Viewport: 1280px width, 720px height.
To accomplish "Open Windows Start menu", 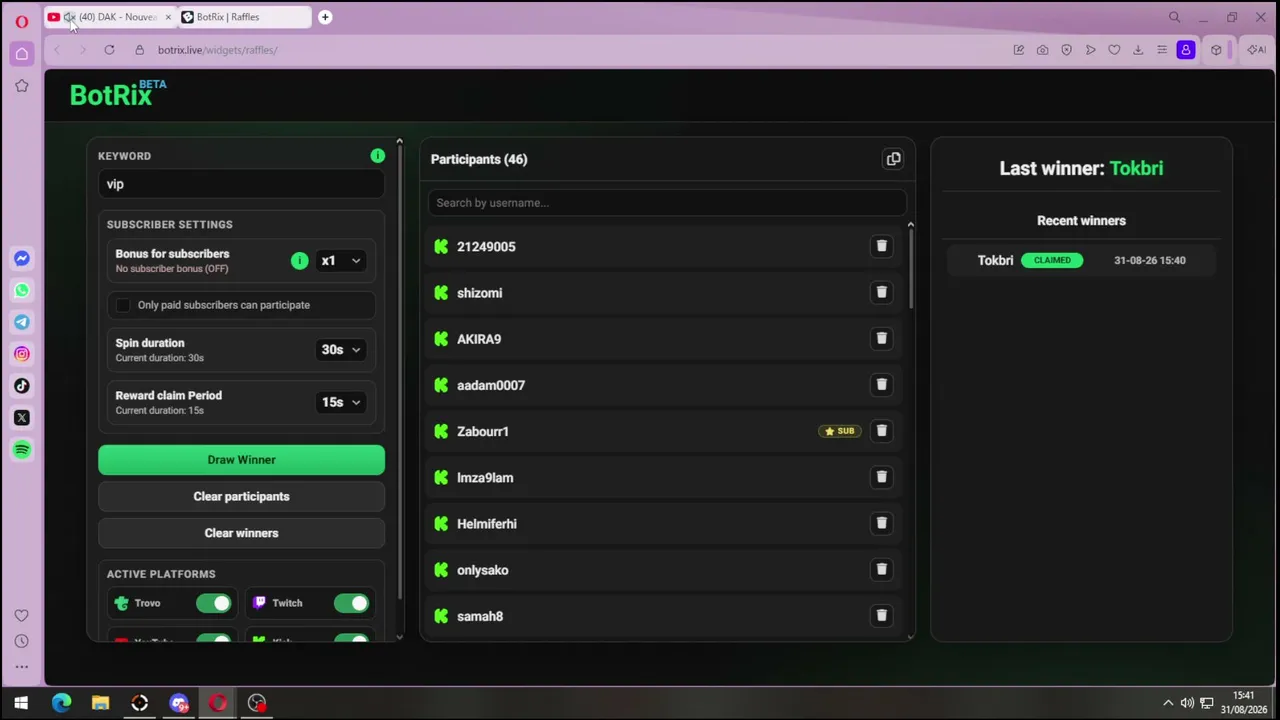I will click(x=21, y=703).
